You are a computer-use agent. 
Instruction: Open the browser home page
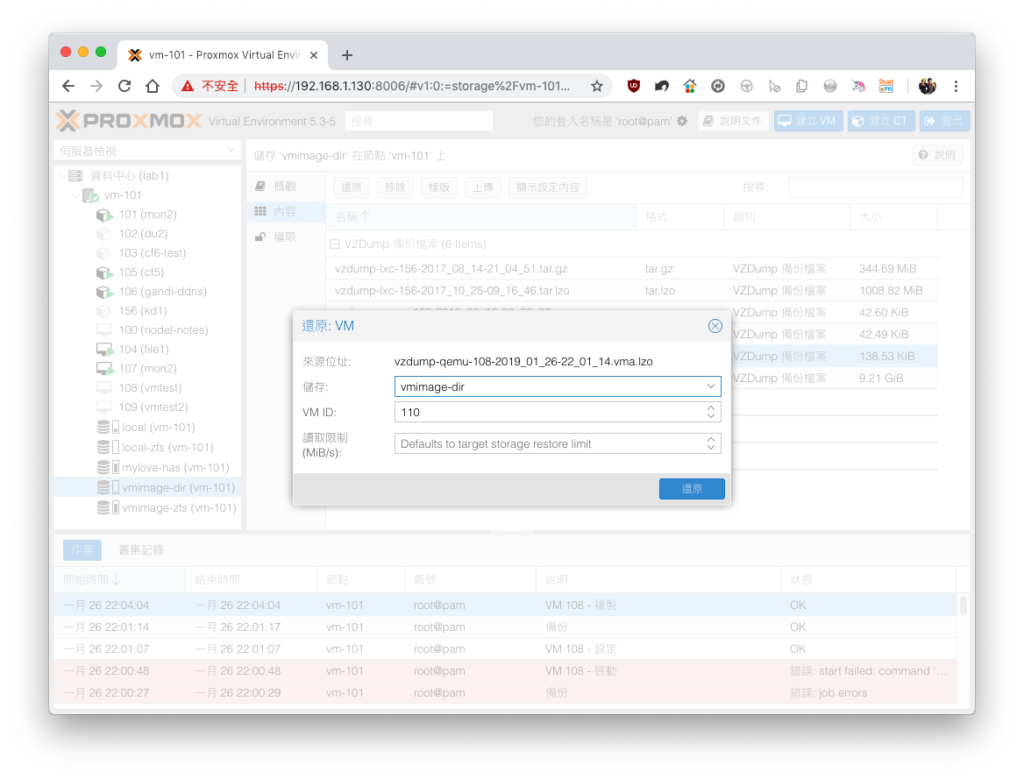[x=152, y=86]
